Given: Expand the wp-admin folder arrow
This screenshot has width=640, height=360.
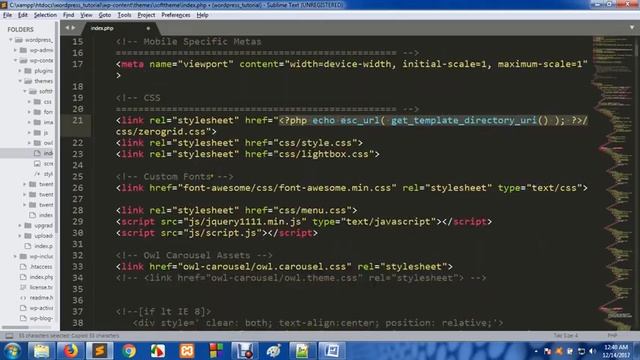Looking at the screenshot, I should point(16,50).
